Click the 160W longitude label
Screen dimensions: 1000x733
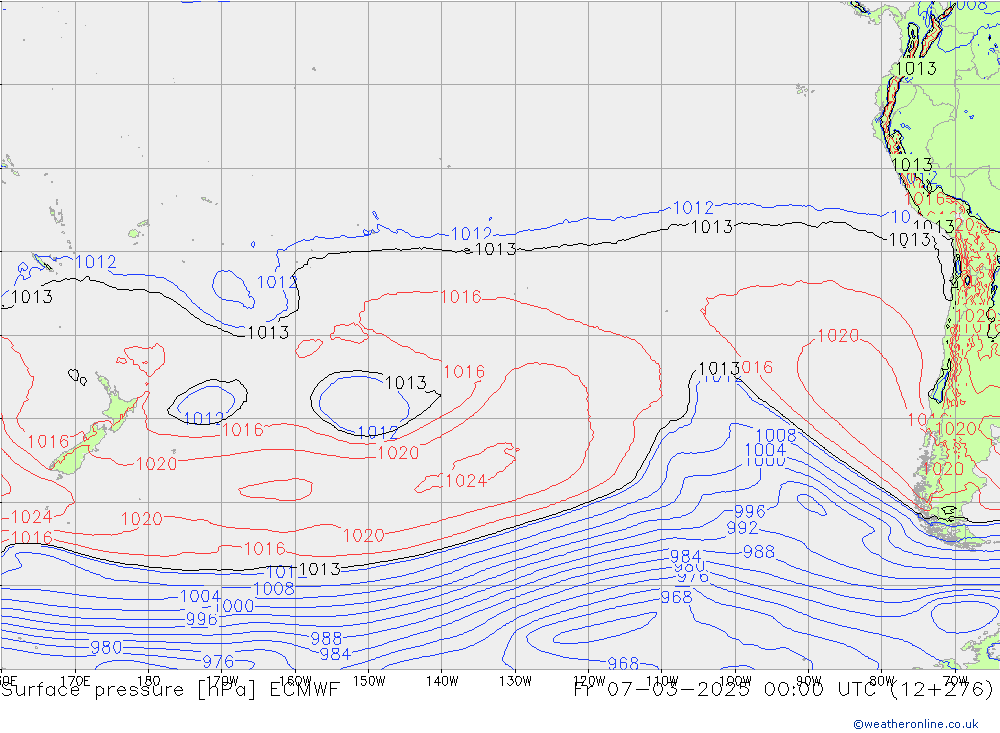coord(295,681)
